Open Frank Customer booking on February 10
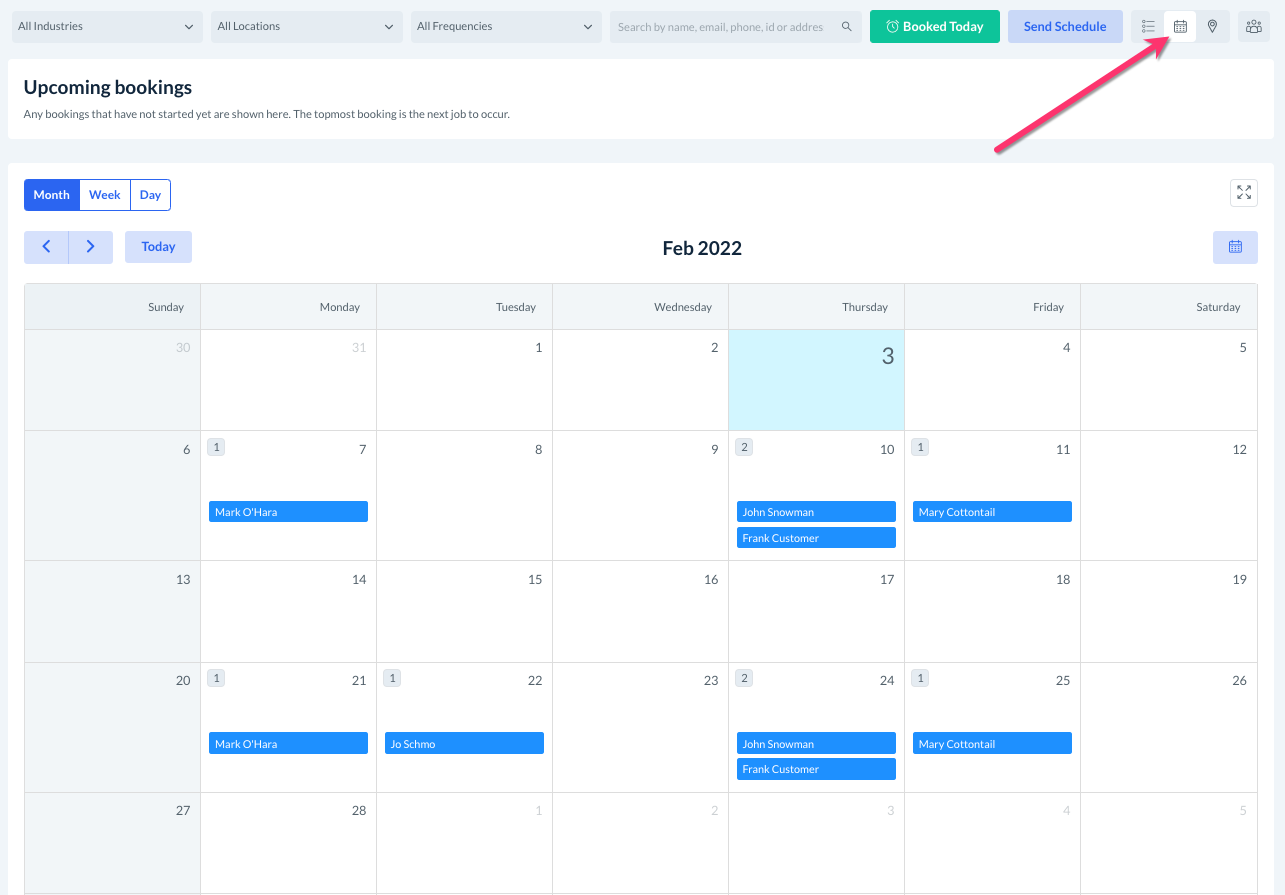Viewport: 1285px width, 895px height. click(817, 538)
